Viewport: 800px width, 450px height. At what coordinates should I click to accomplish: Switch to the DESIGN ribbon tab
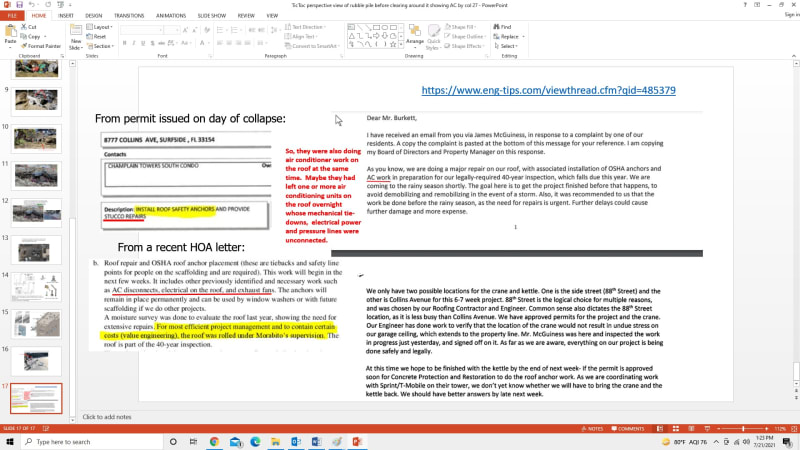[93, 16]
